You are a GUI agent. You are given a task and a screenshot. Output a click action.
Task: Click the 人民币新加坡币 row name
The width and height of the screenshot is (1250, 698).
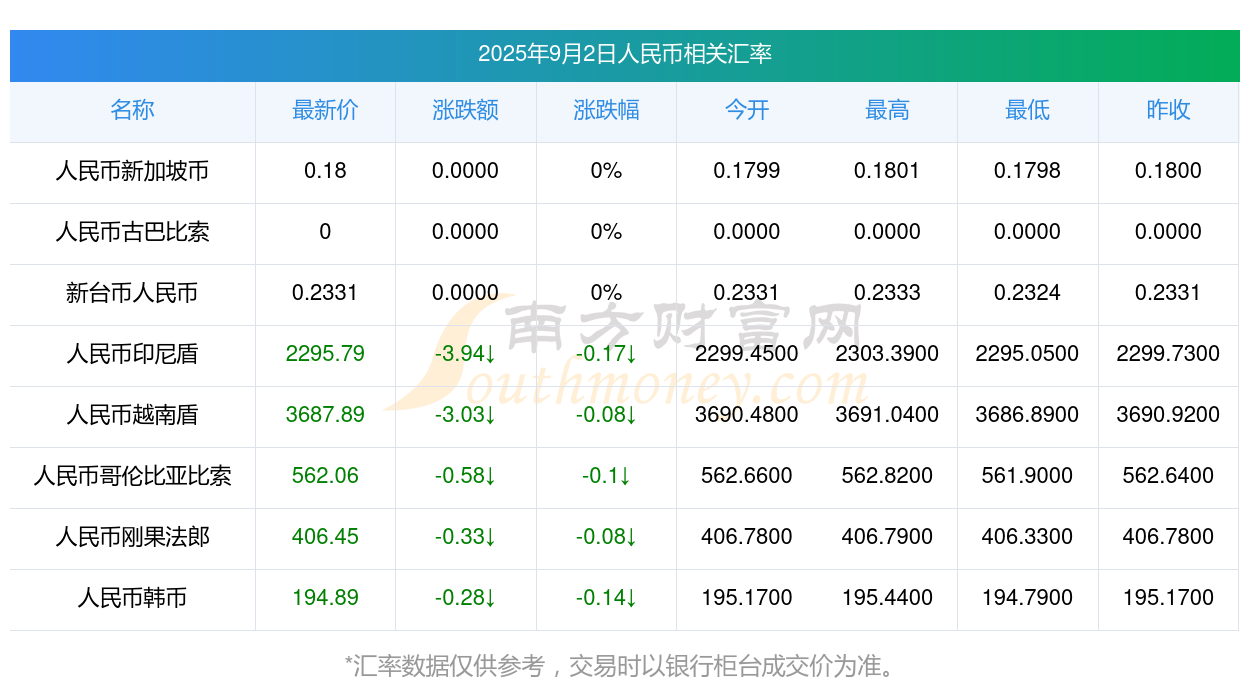(132, 171)
